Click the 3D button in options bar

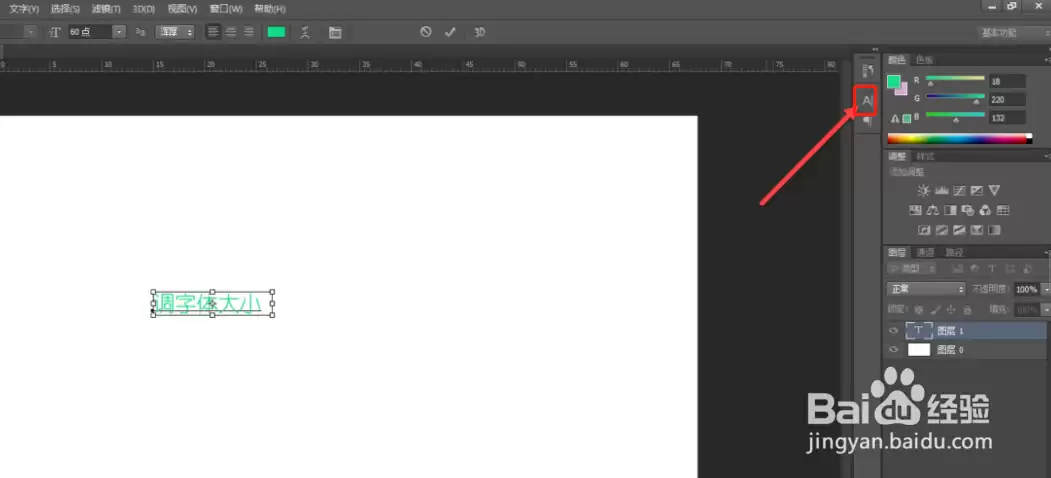point(479,32)
